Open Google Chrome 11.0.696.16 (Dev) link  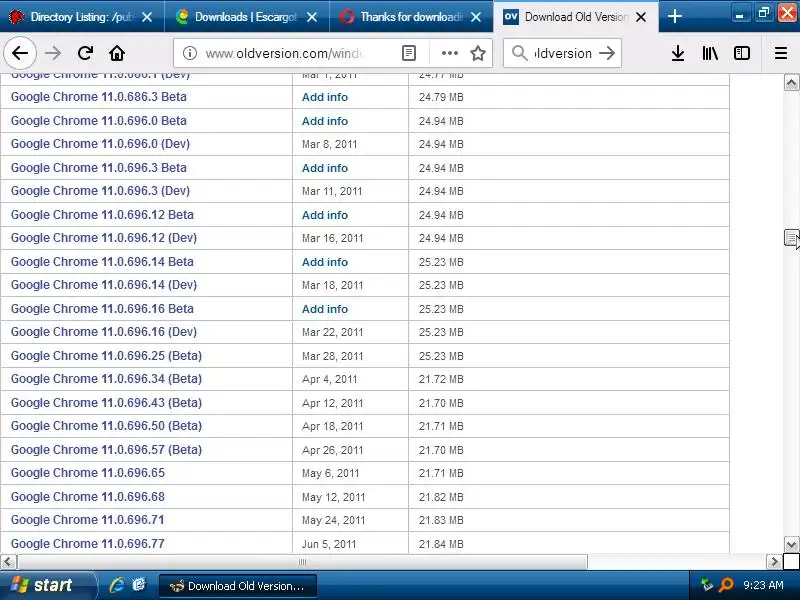pos(104,332)
